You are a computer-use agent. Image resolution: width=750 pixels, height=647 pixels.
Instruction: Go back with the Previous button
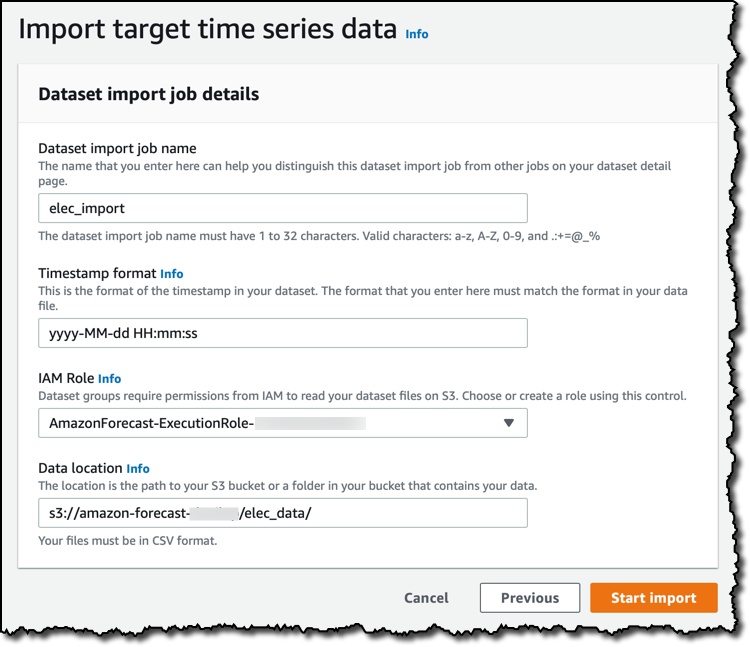click(530, 598)
